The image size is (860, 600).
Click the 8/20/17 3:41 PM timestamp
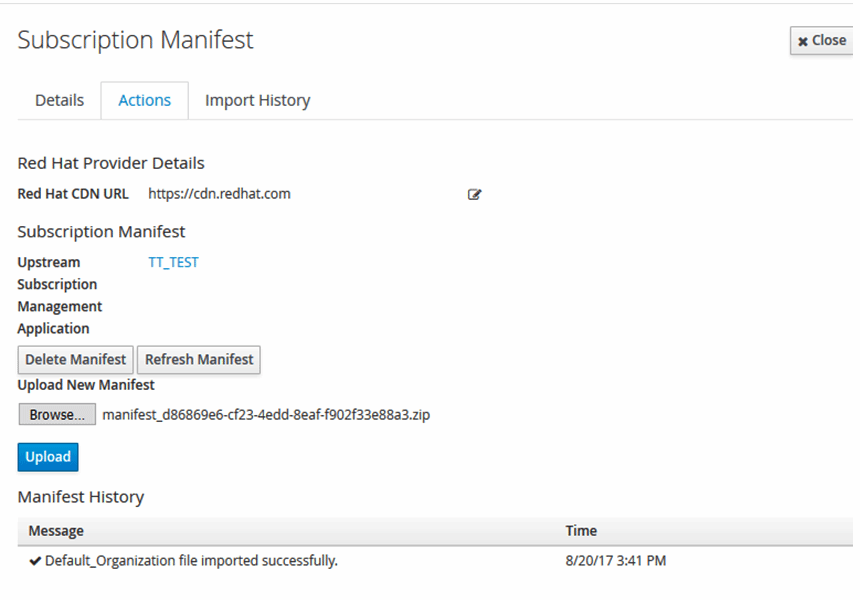[x=616, y=560]
